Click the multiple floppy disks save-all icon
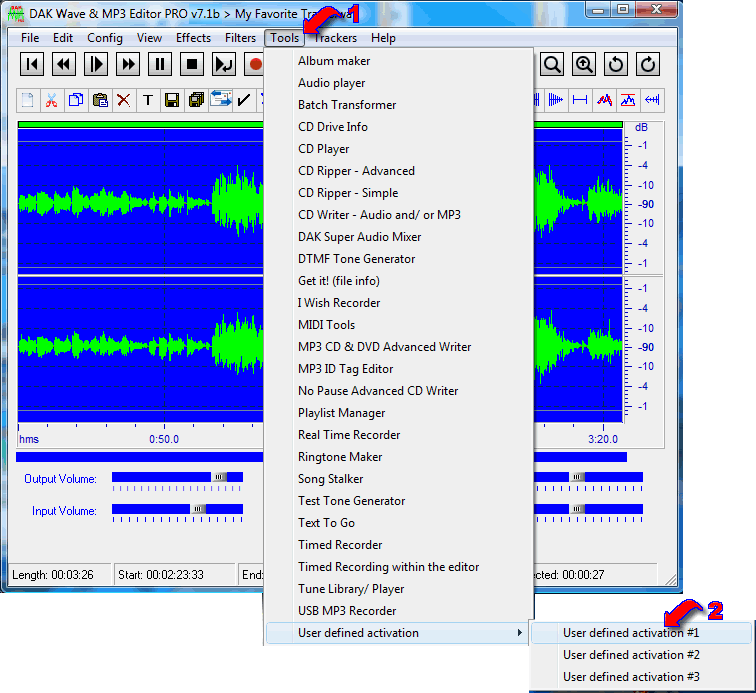Viewport: 756px width, 693px height. [x=196, y=100]
